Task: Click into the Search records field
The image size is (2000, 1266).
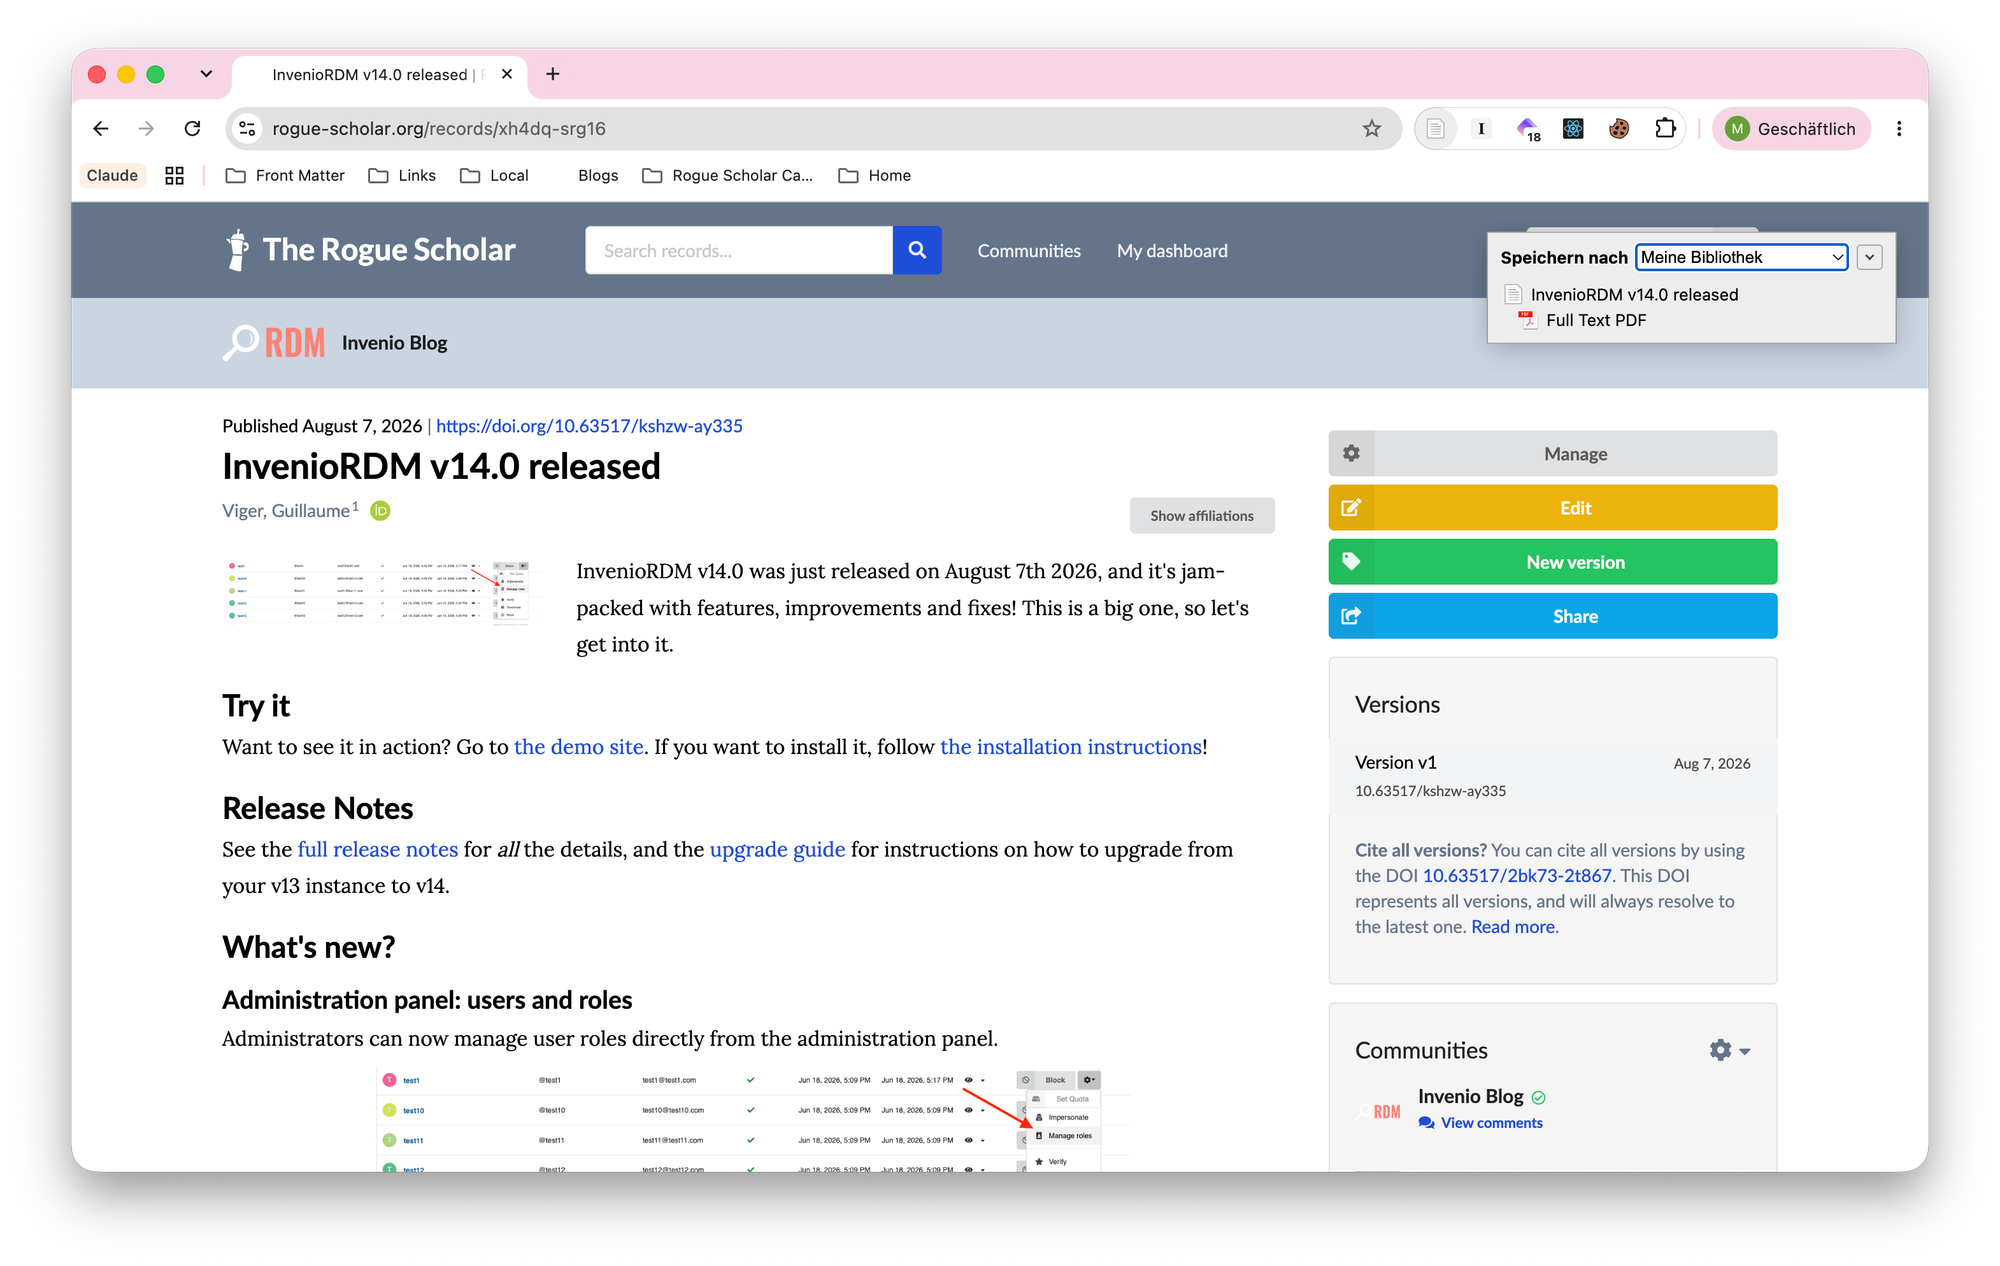Action: pos(739,250)
